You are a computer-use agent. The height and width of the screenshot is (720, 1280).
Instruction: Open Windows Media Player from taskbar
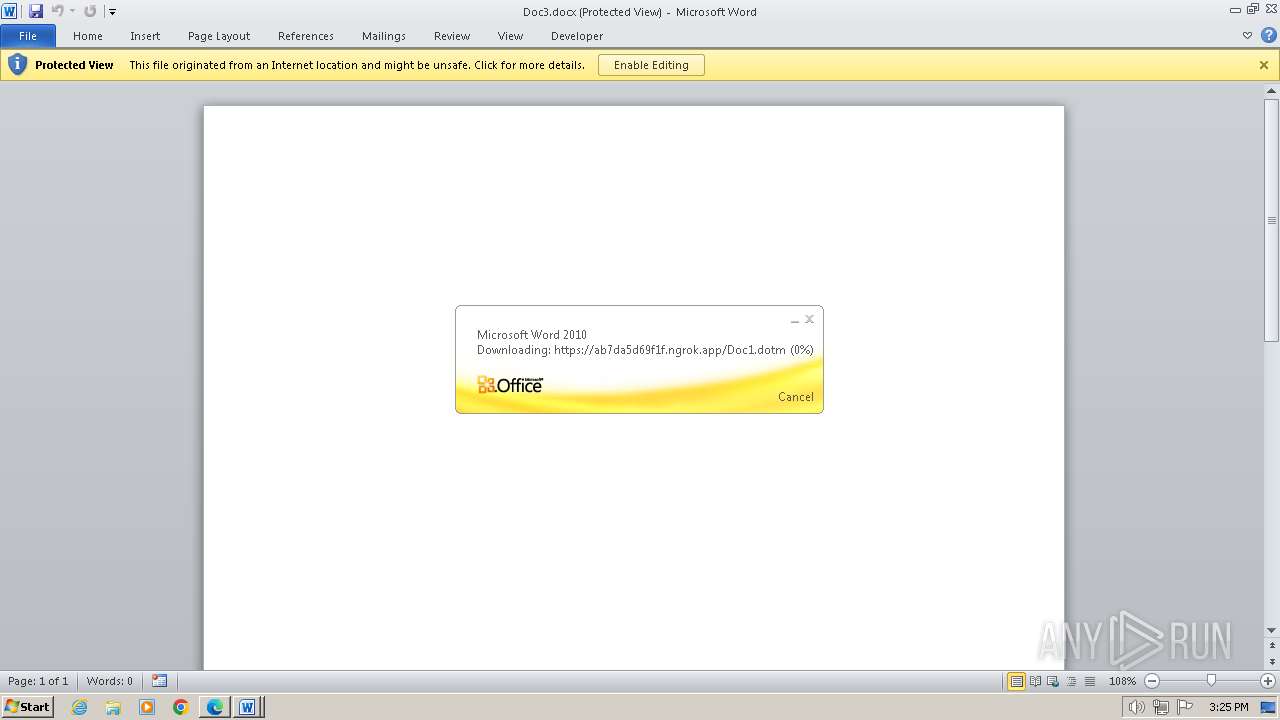(x=147, y=707)
